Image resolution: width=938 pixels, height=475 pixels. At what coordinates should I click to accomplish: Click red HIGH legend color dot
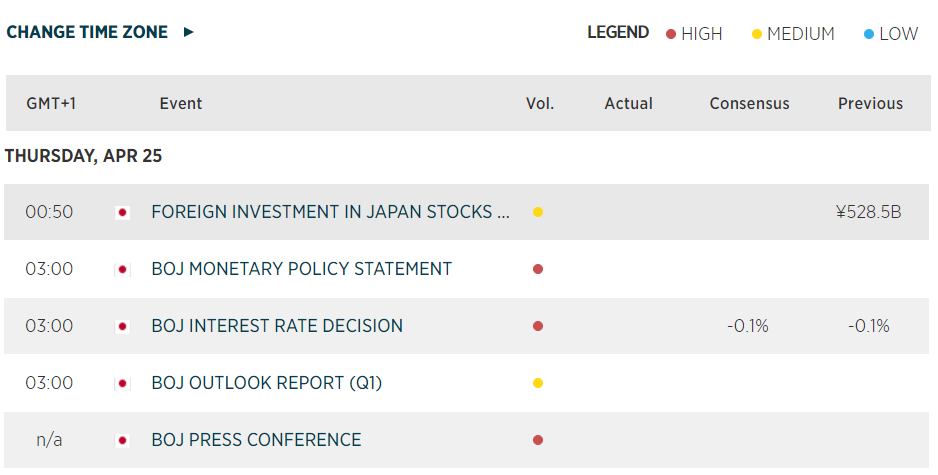pyautogui.click(x=671, y=34)
